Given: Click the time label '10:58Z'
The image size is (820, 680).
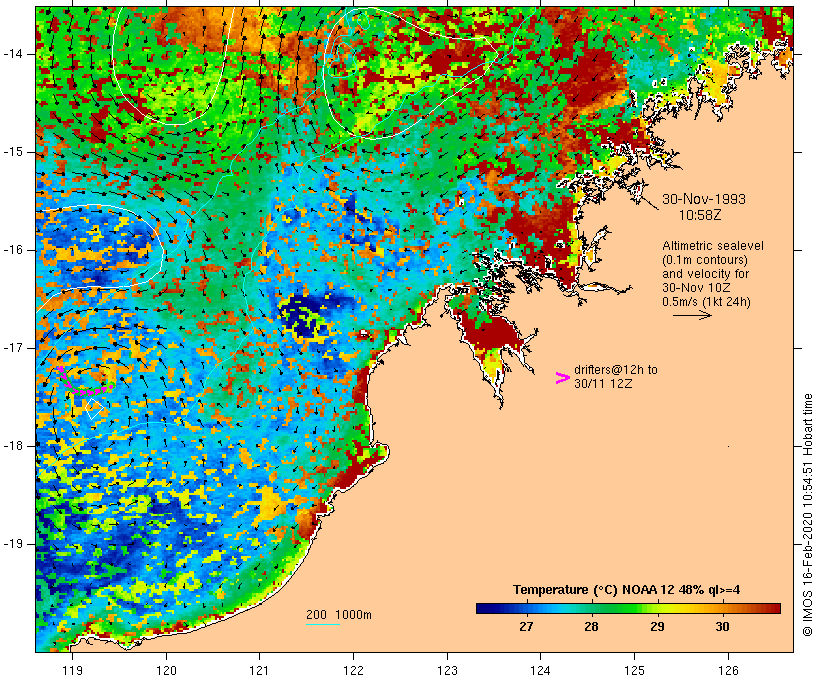Looking at the screenshot, I should 700,215.
